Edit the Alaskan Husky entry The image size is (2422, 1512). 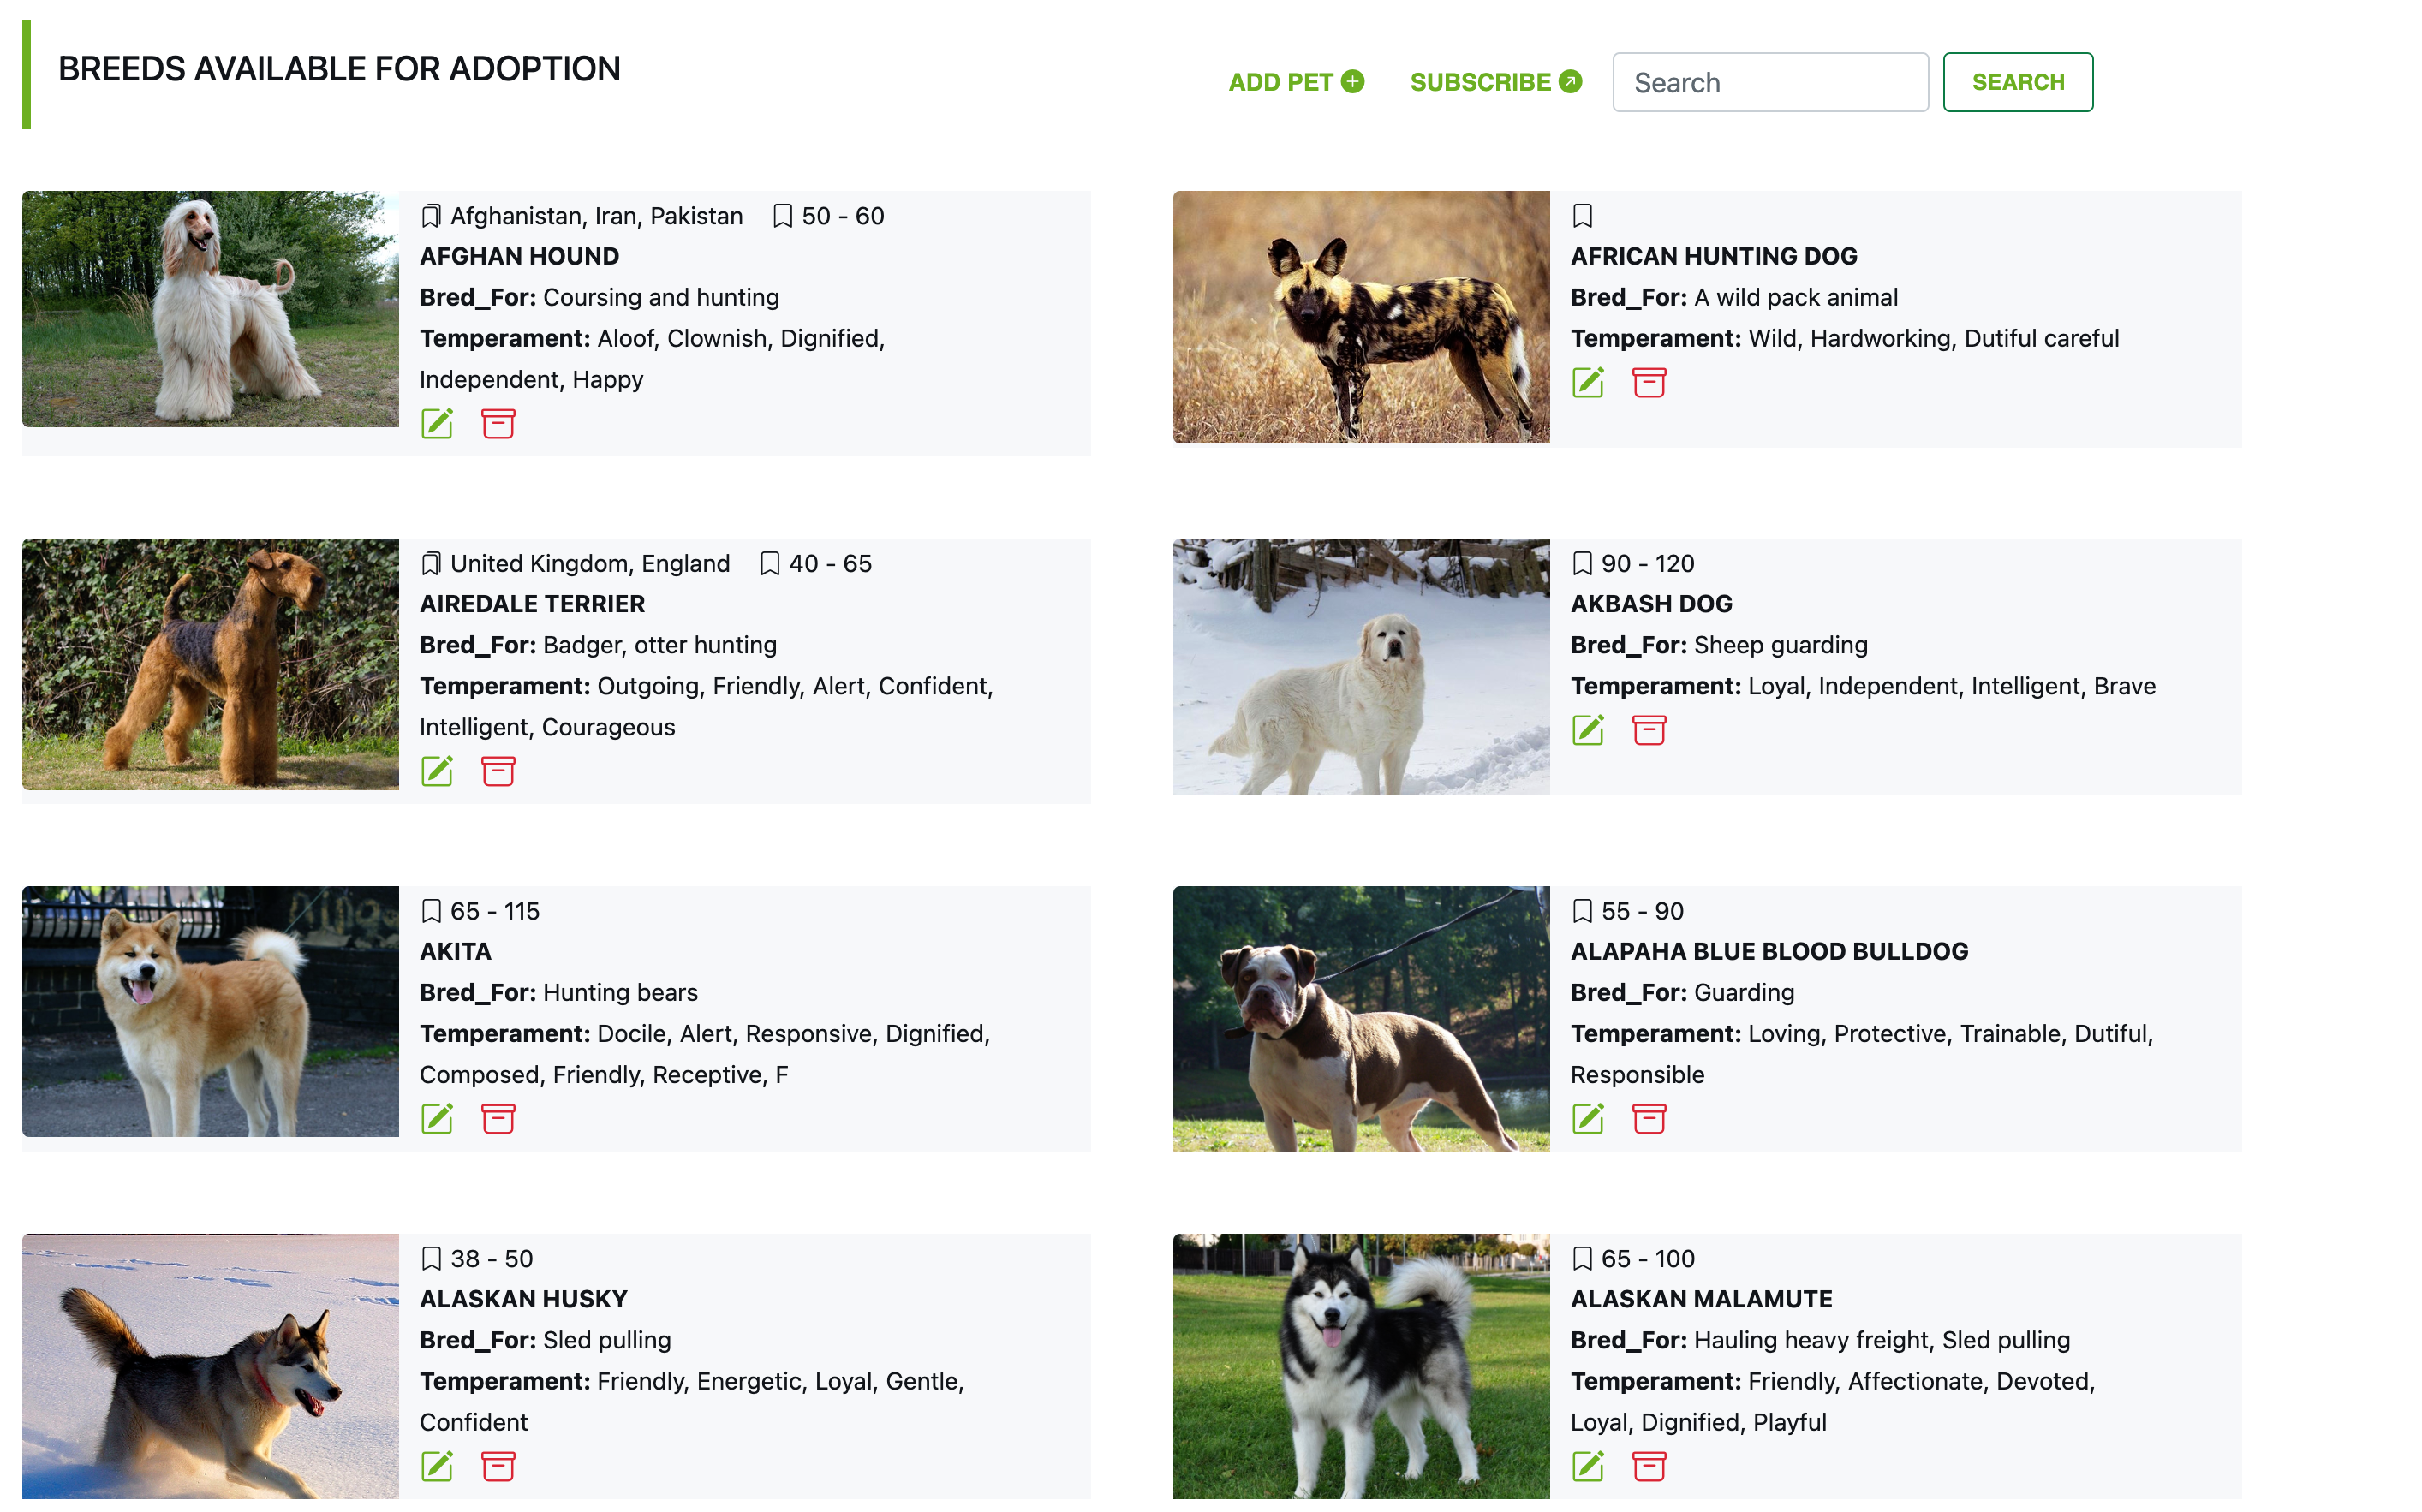tap(437, 1466)
